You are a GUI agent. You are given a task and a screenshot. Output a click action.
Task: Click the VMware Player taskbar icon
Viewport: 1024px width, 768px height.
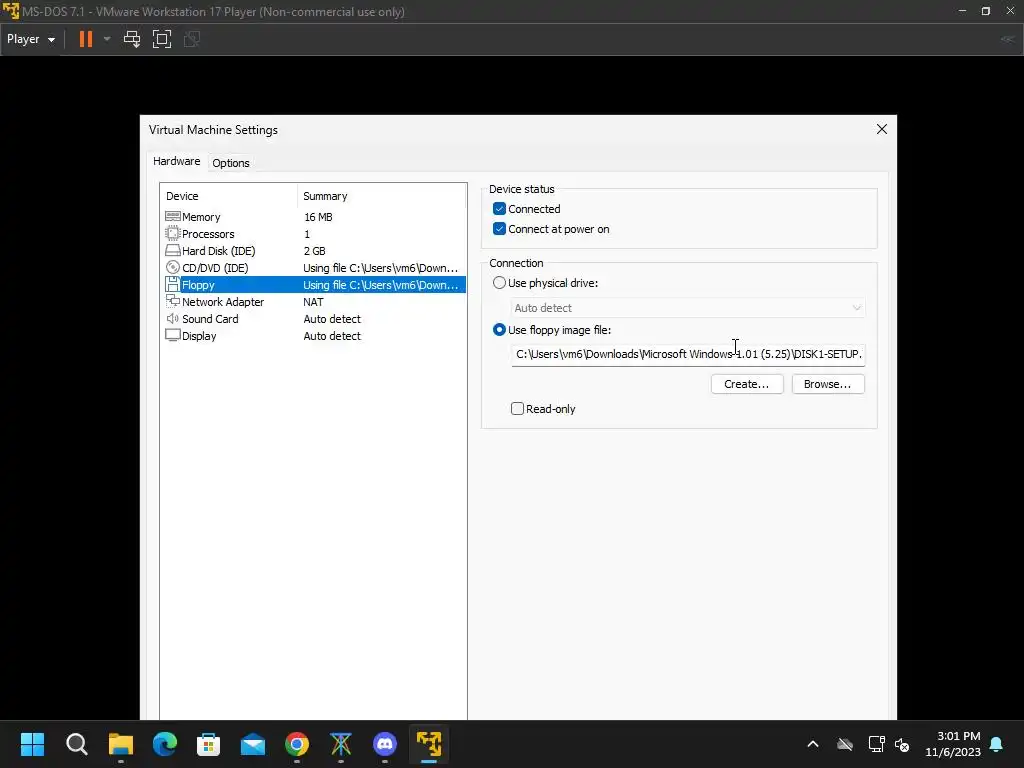click(429, 744)
